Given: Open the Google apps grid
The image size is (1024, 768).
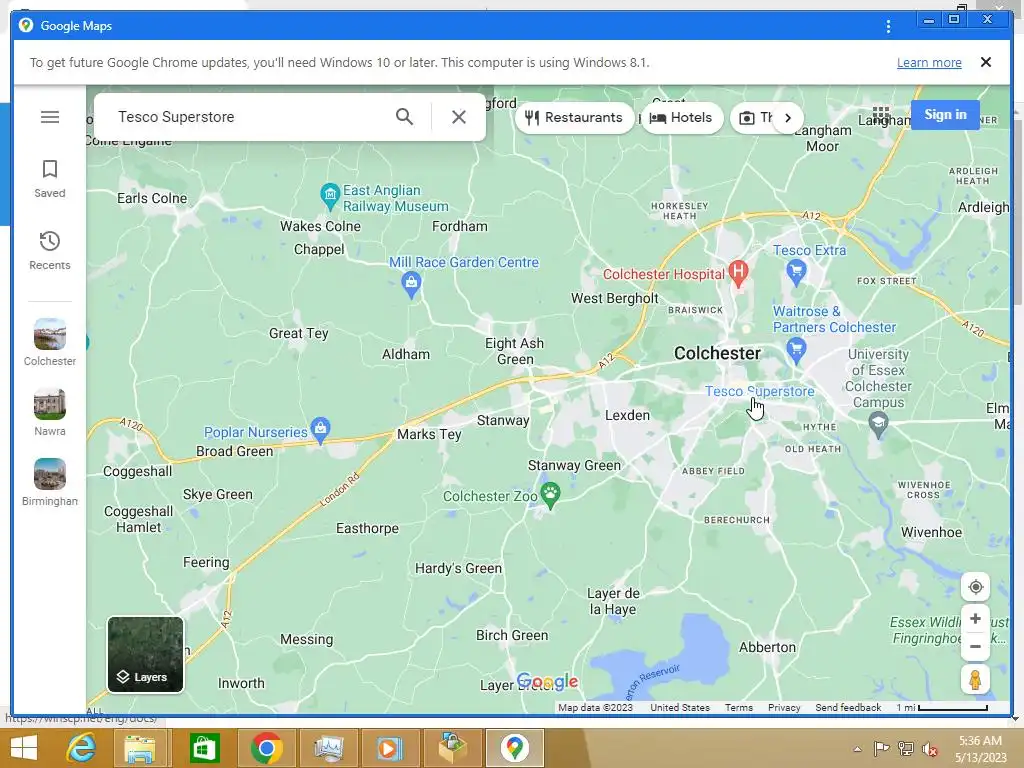Looking at the screenshot, I should 881,115.
